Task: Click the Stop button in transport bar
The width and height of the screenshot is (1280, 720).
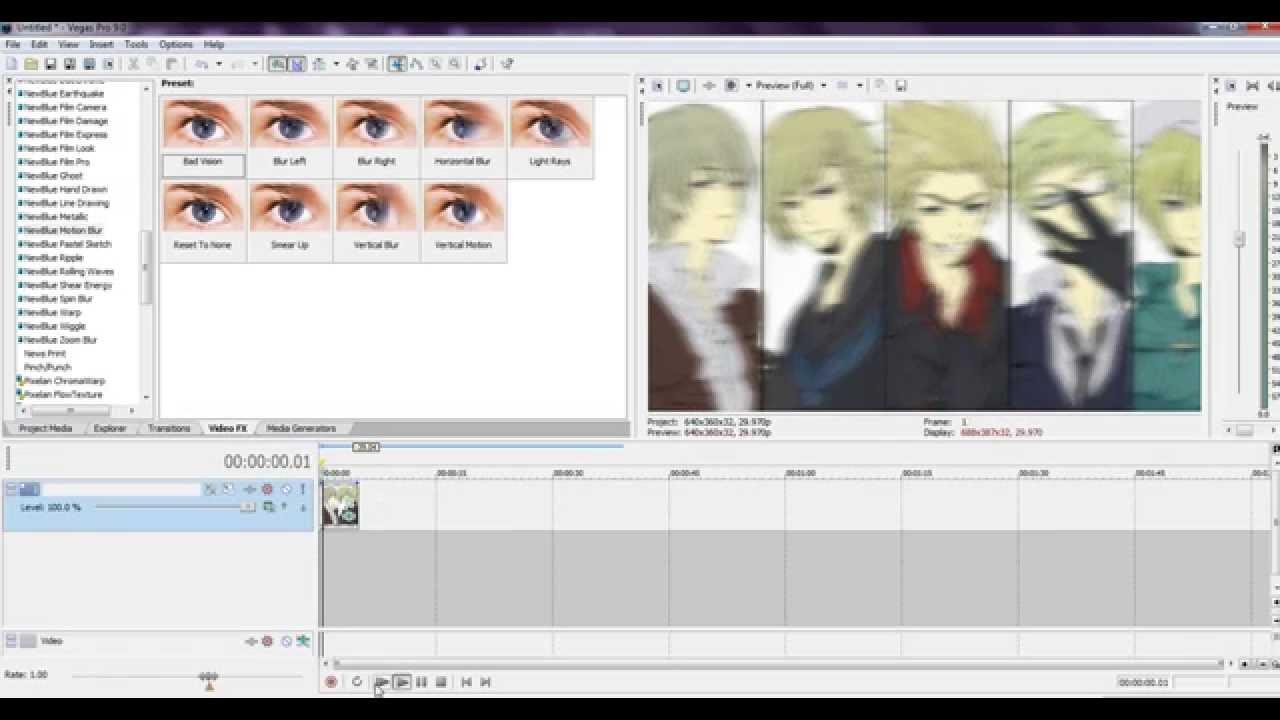Action: (x=441, y=682)
